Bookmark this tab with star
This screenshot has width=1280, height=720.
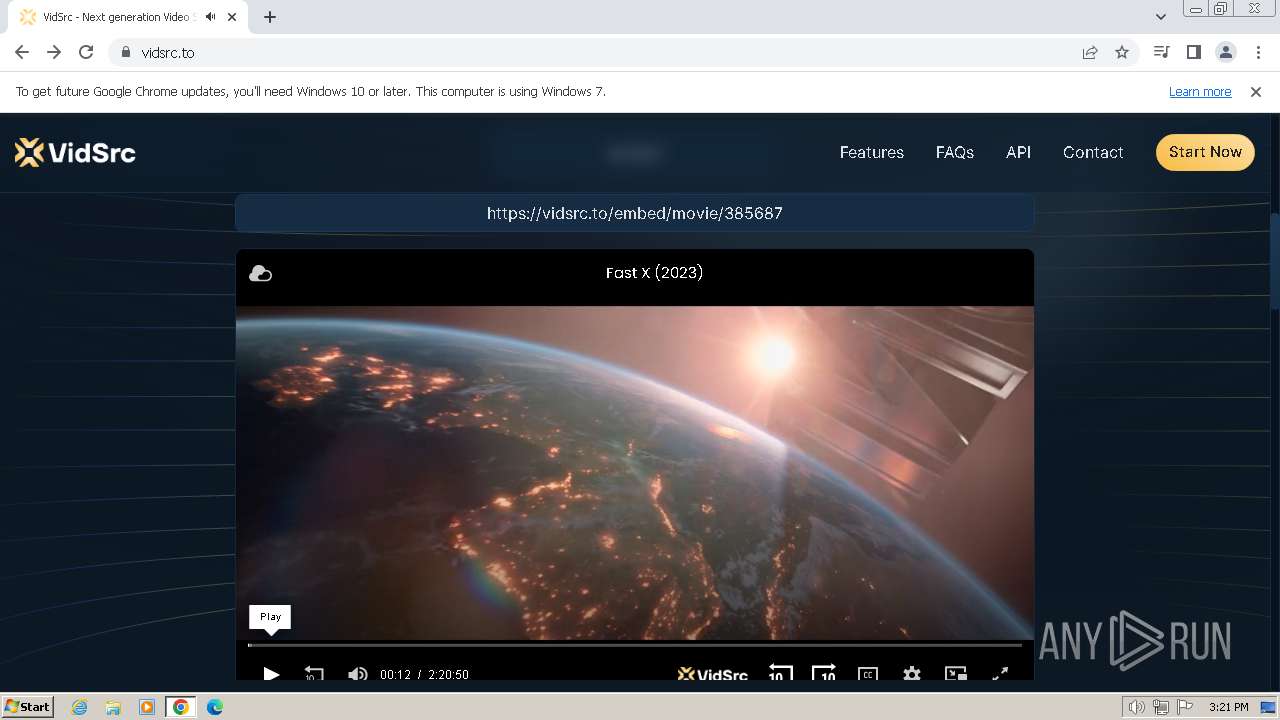click(1122, 52)
